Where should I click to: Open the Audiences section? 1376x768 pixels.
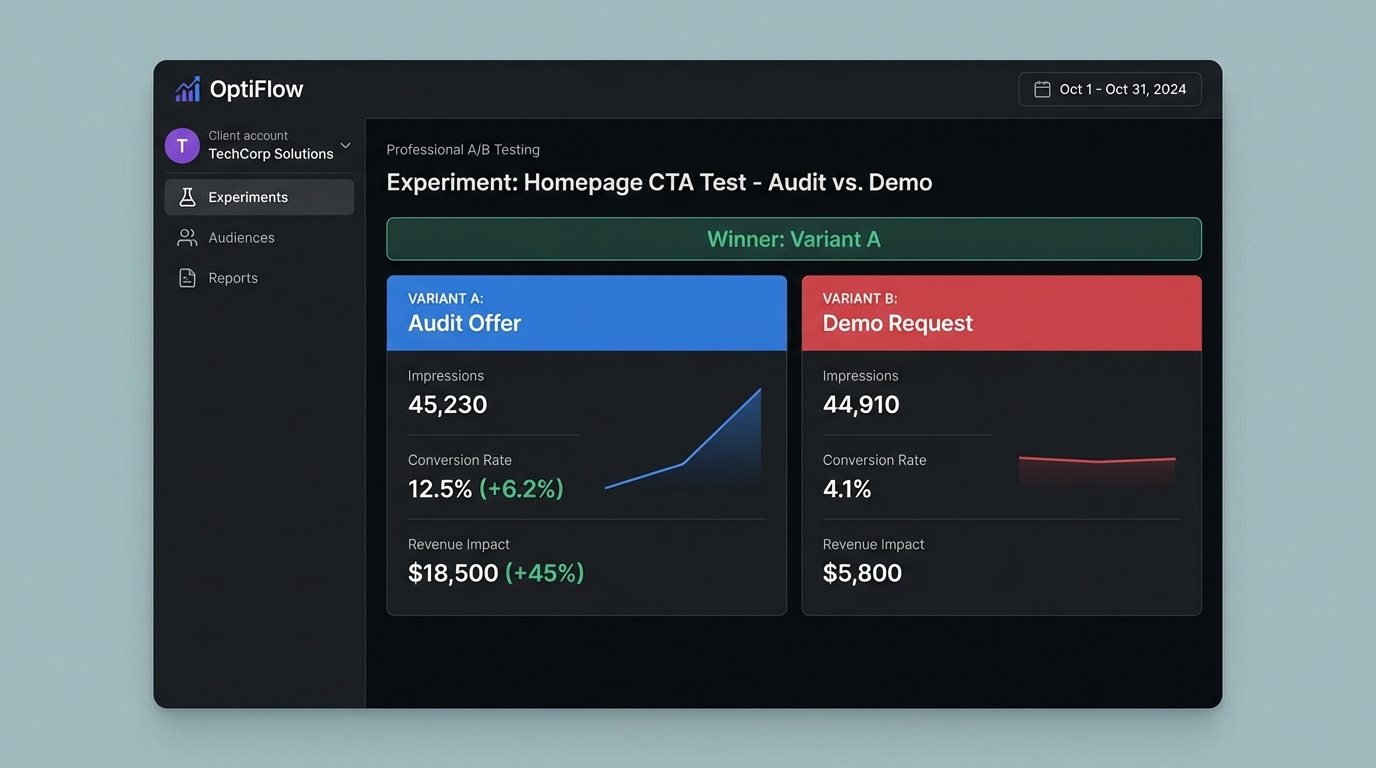pos(241,238)
